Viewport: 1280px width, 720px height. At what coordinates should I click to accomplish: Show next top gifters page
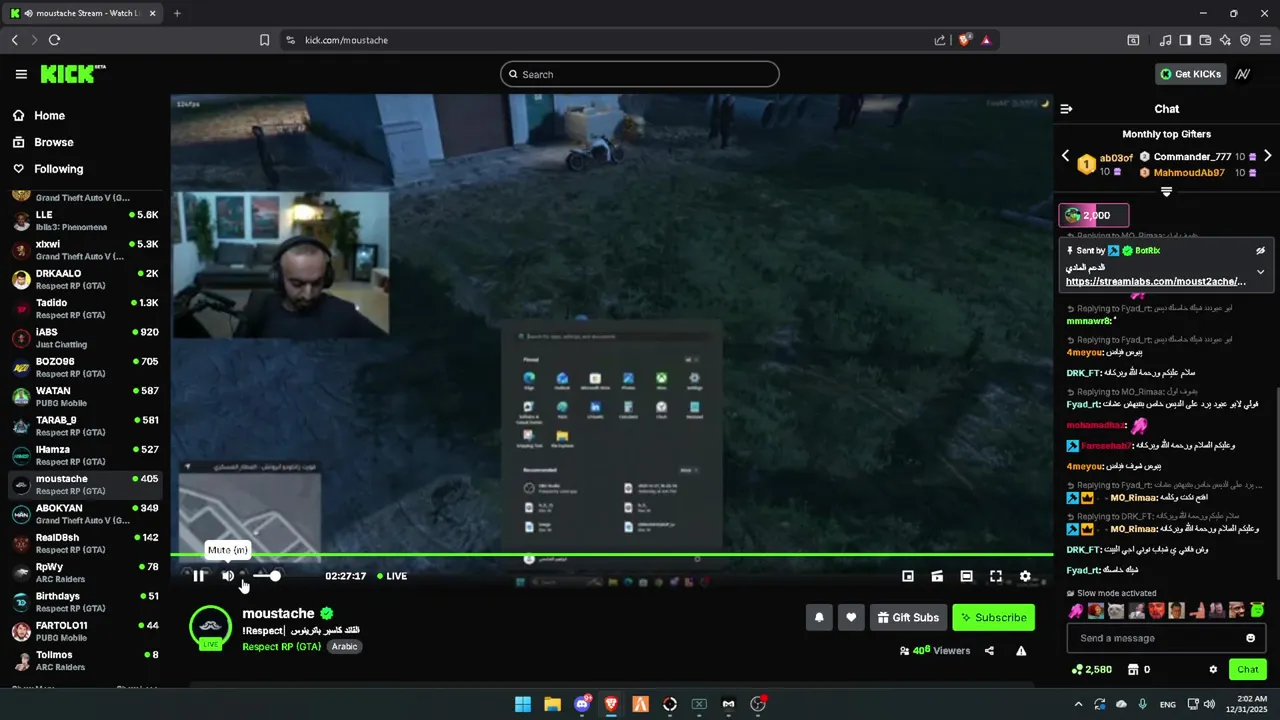(1268, 156)
